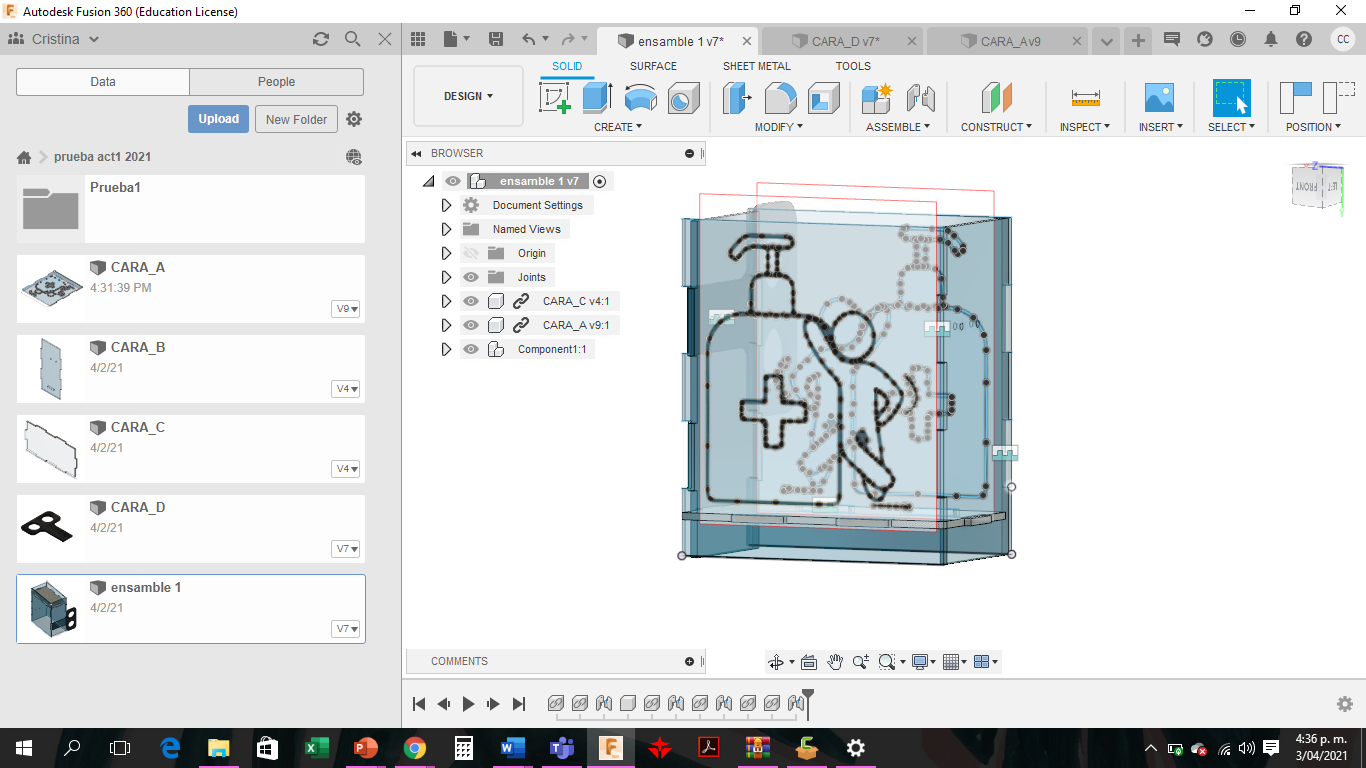
Task: Select the Shell tool
Action: [x=824, y=98]
